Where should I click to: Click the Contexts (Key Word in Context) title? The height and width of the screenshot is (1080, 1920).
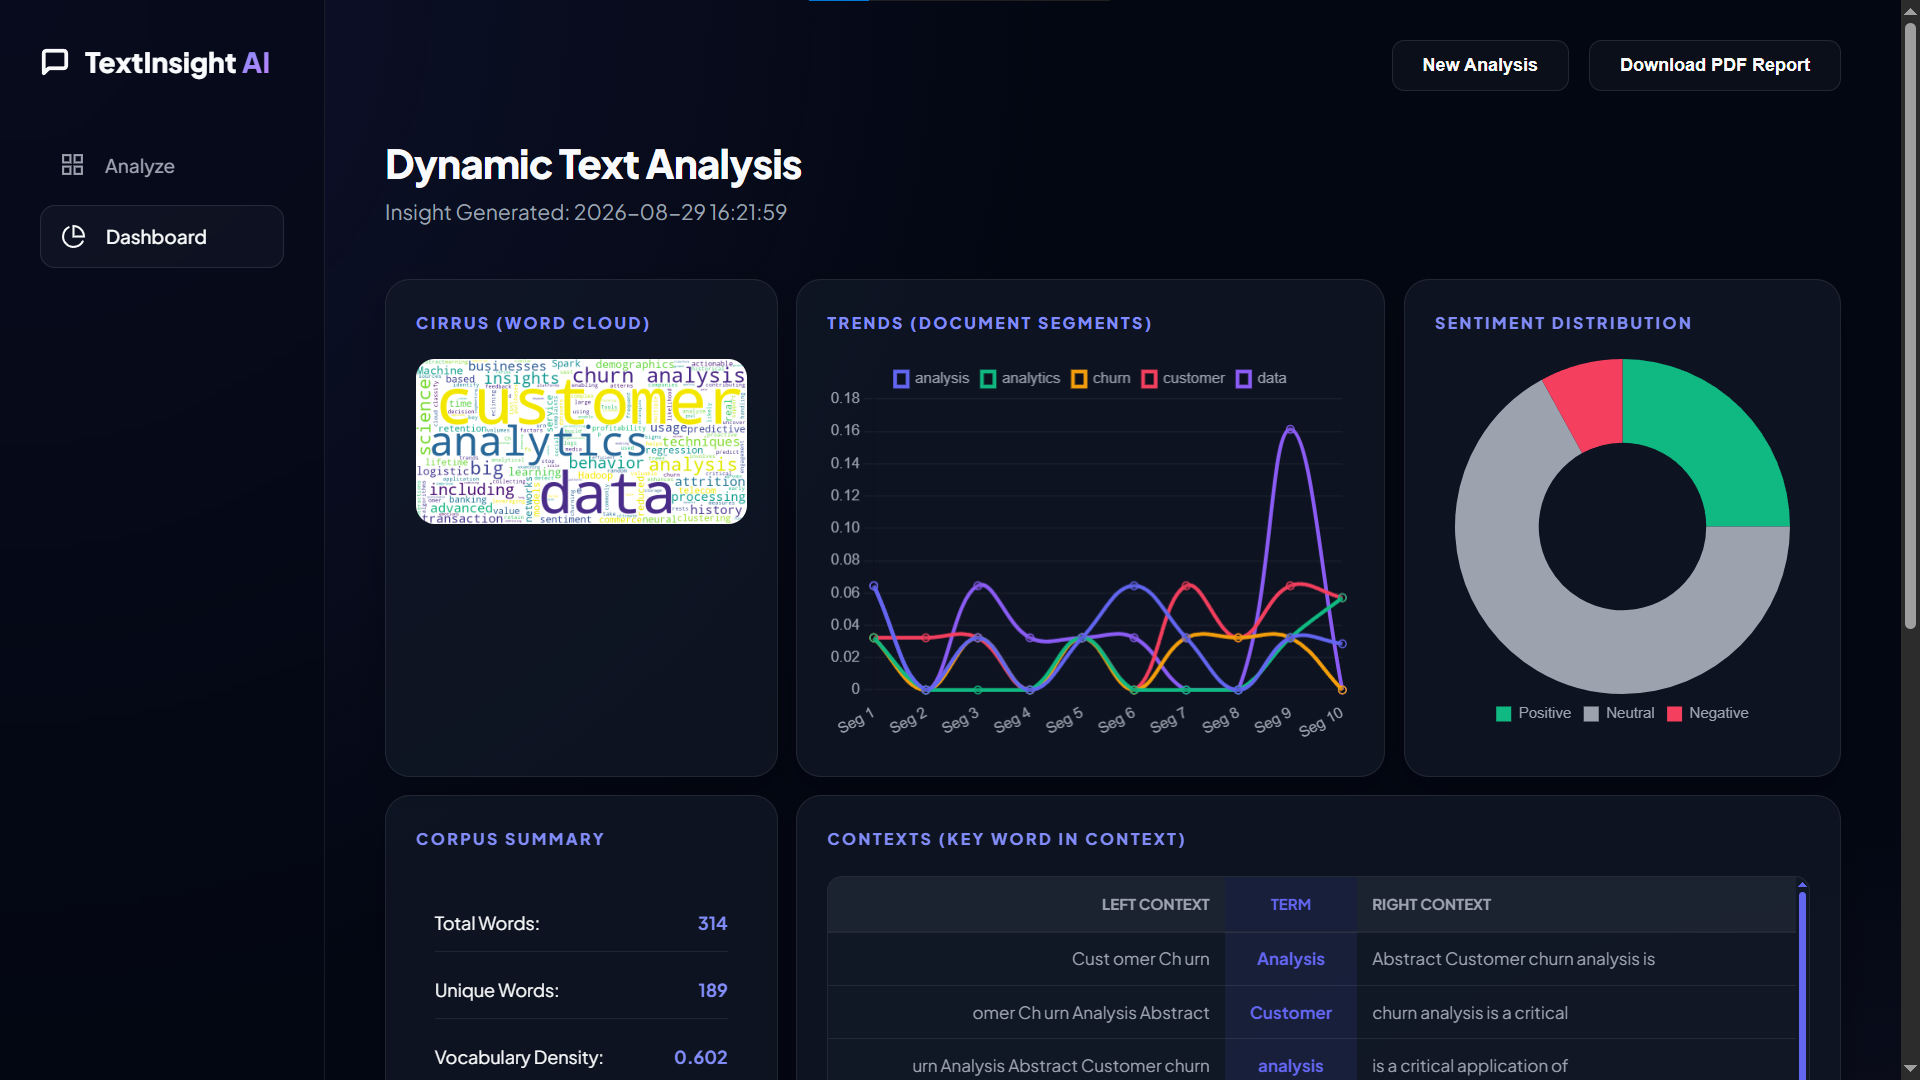coord(1006,839)
